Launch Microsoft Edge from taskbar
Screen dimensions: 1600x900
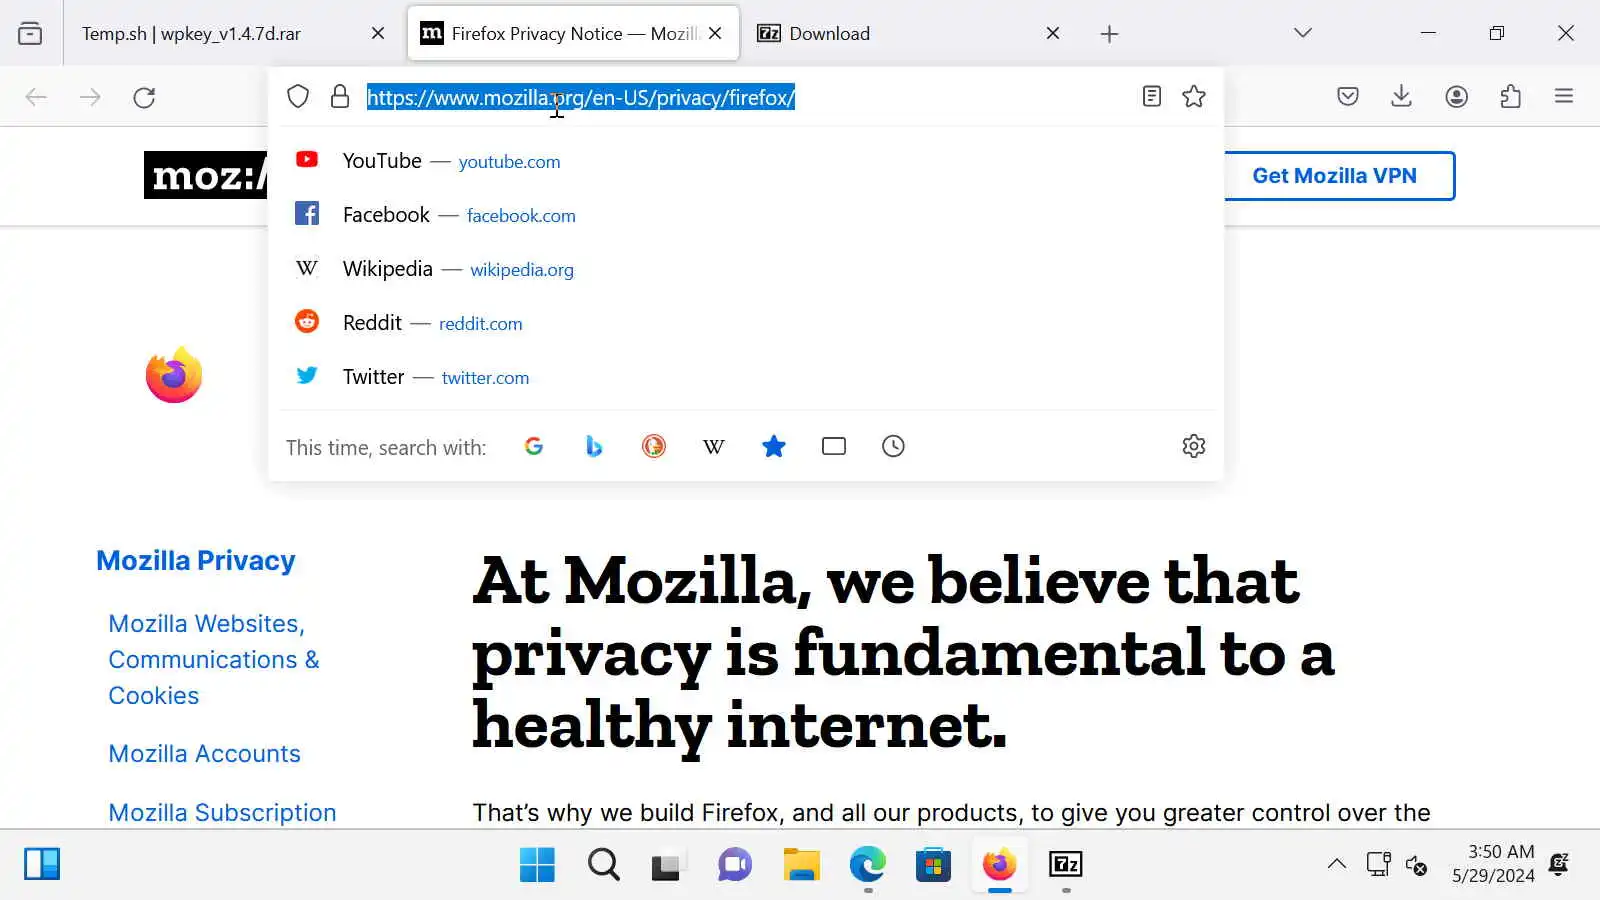(x=867, y=864)
